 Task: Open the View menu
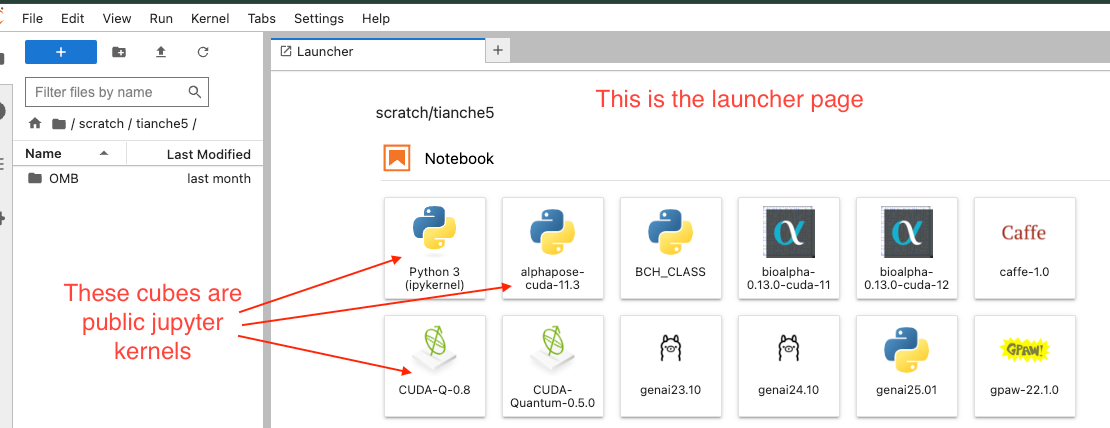[116, 18]
